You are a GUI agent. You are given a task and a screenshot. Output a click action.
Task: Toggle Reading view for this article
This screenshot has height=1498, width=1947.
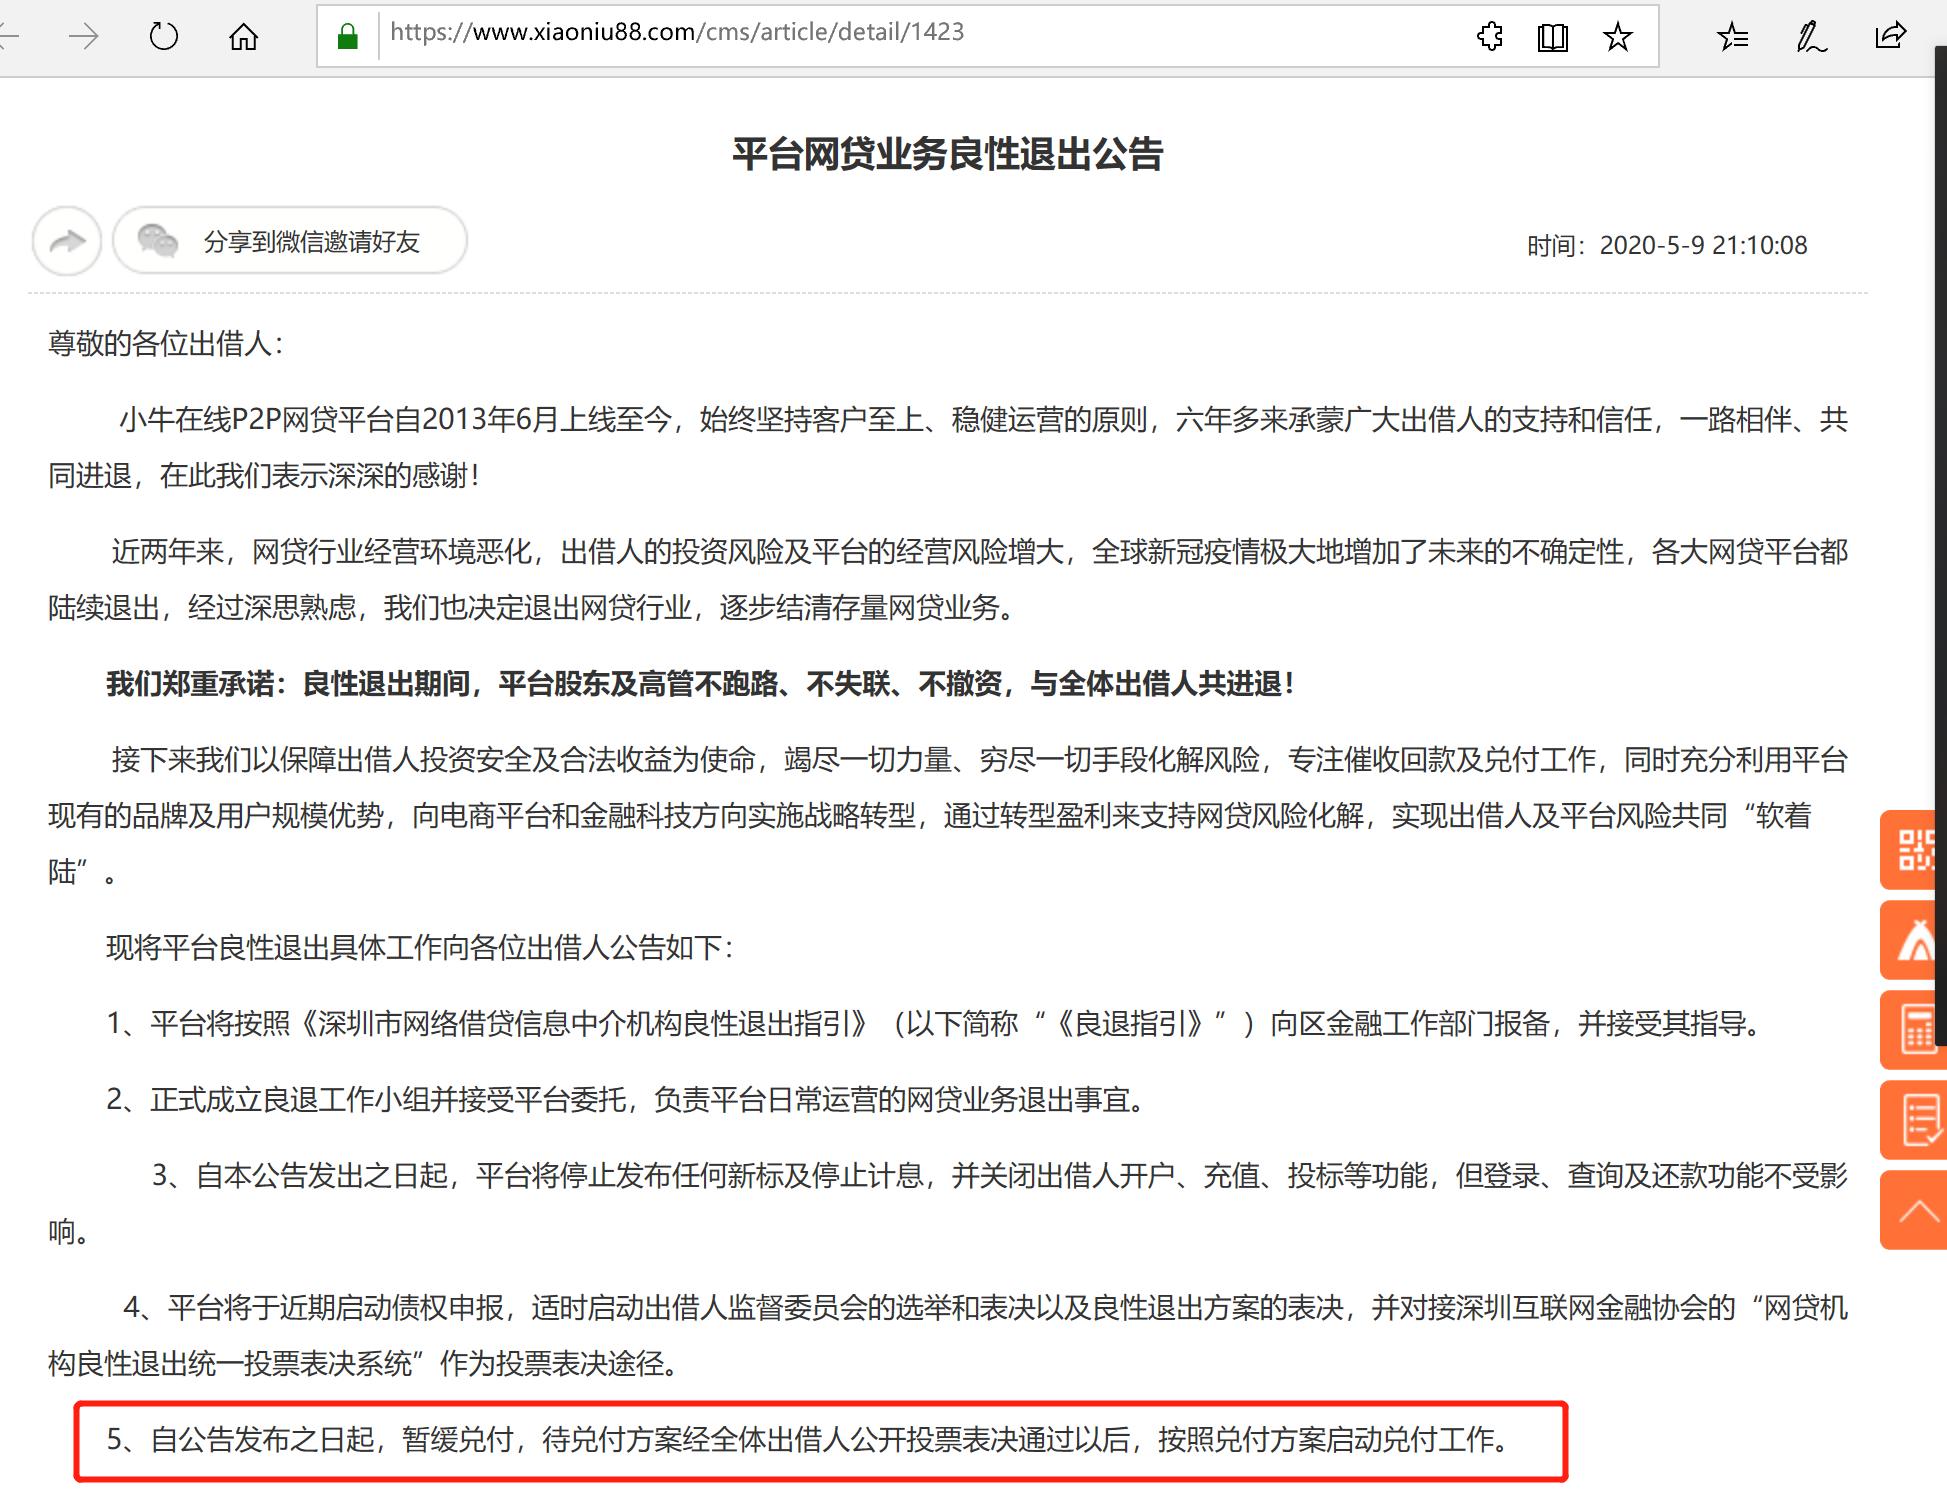point(1552,36)
